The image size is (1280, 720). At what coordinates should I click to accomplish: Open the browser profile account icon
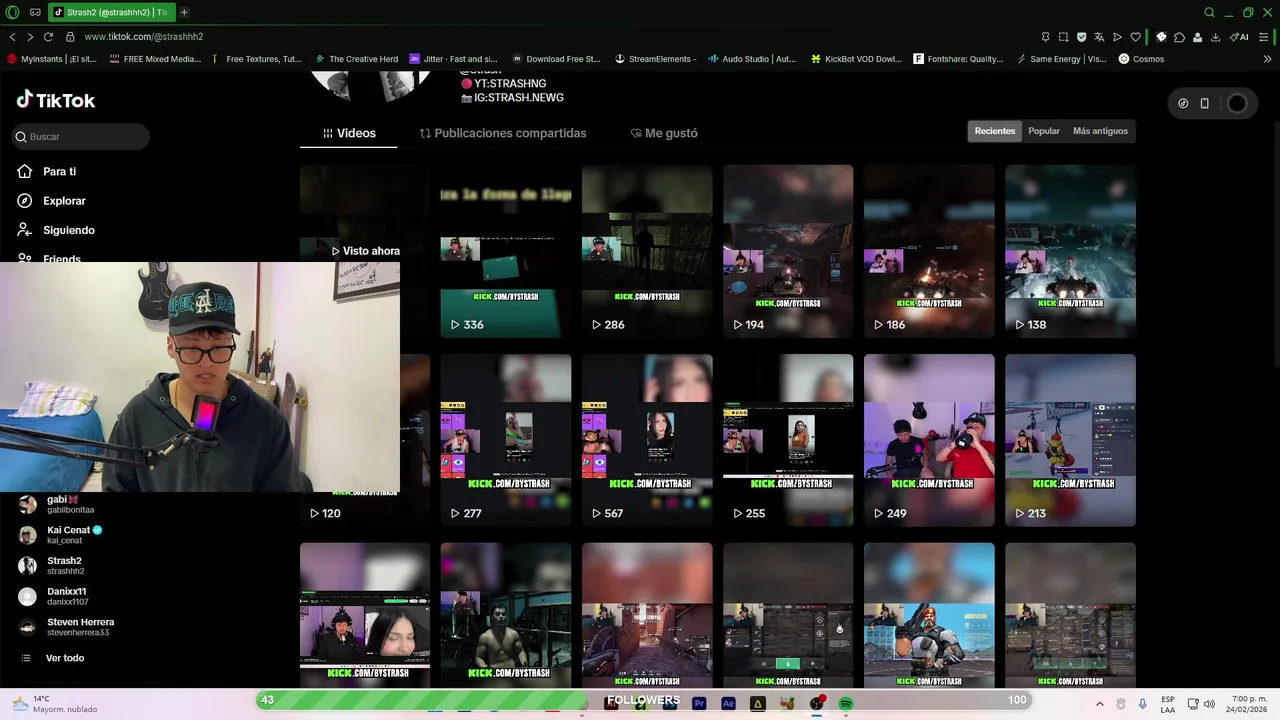coord(1198,37)
